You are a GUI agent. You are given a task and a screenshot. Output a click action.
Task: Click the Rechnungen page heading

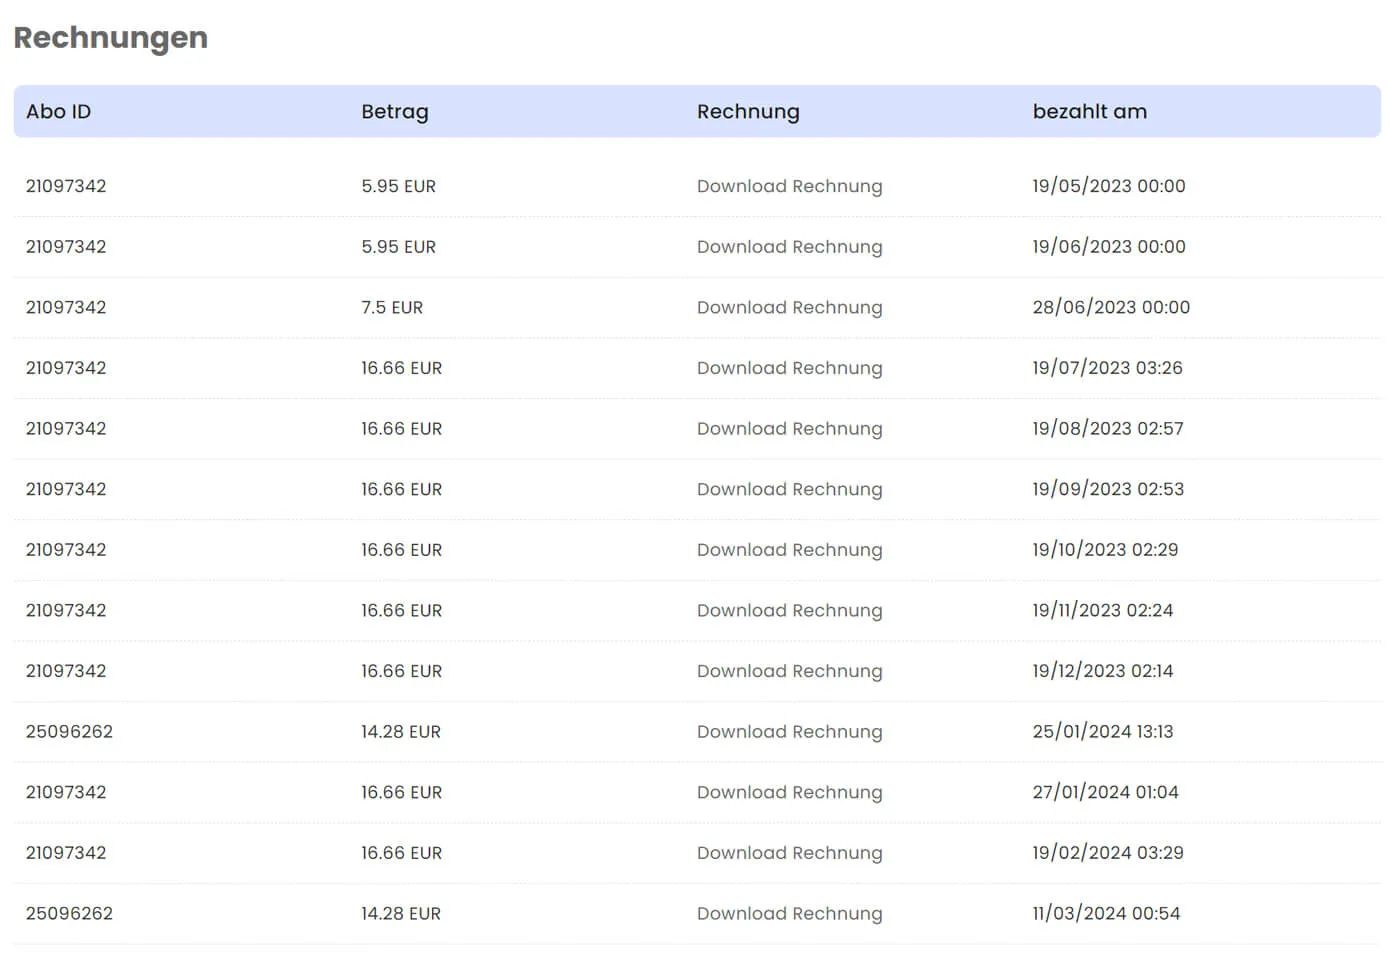tap(110, 37)
